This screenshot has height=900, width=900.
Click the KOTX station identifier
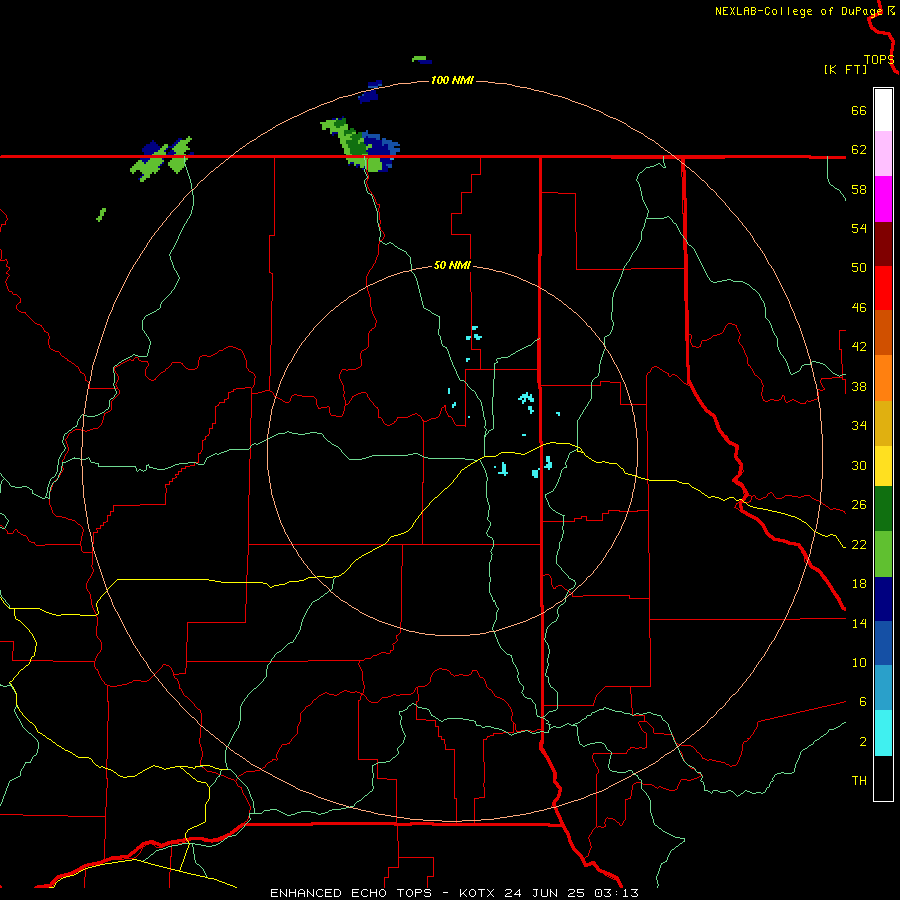click(x=479, y=893)
